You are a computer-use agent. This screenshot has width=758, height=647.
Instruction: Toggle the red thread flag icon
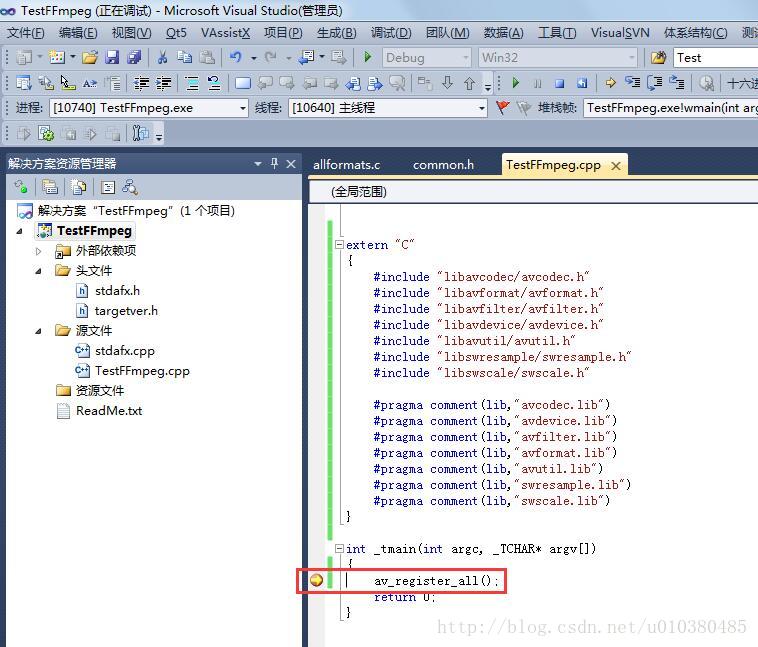point(503,107)
